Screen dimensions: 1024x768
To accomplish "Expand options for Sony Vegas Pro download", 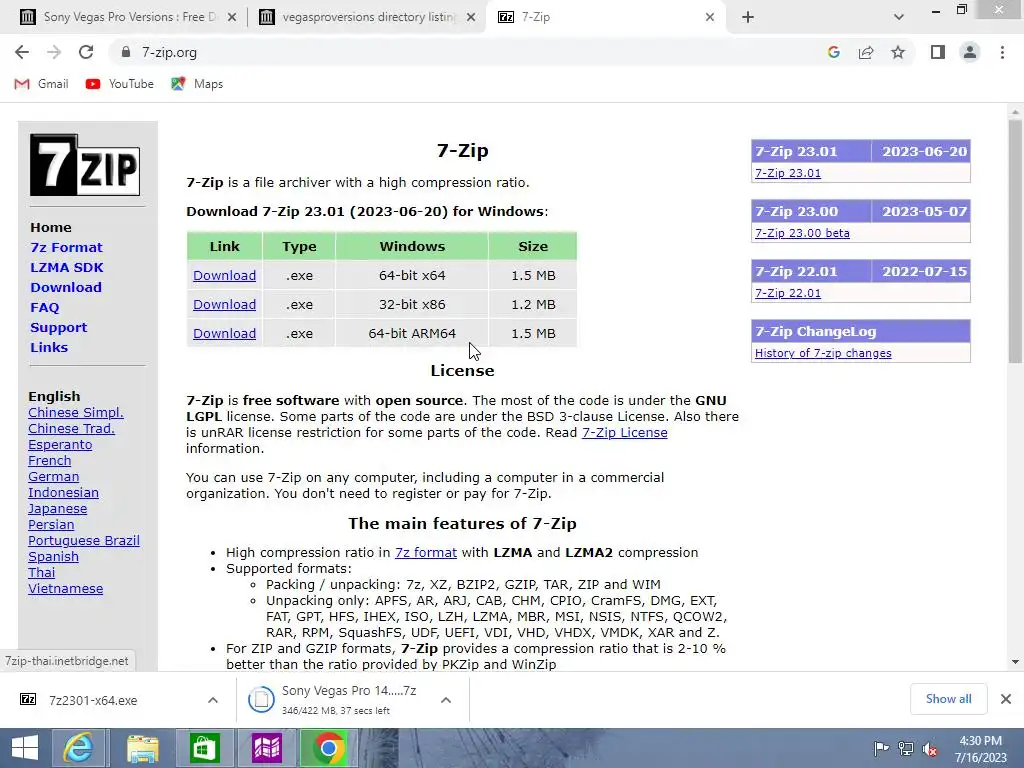I will pyautogui.click(x=445, y=700).
